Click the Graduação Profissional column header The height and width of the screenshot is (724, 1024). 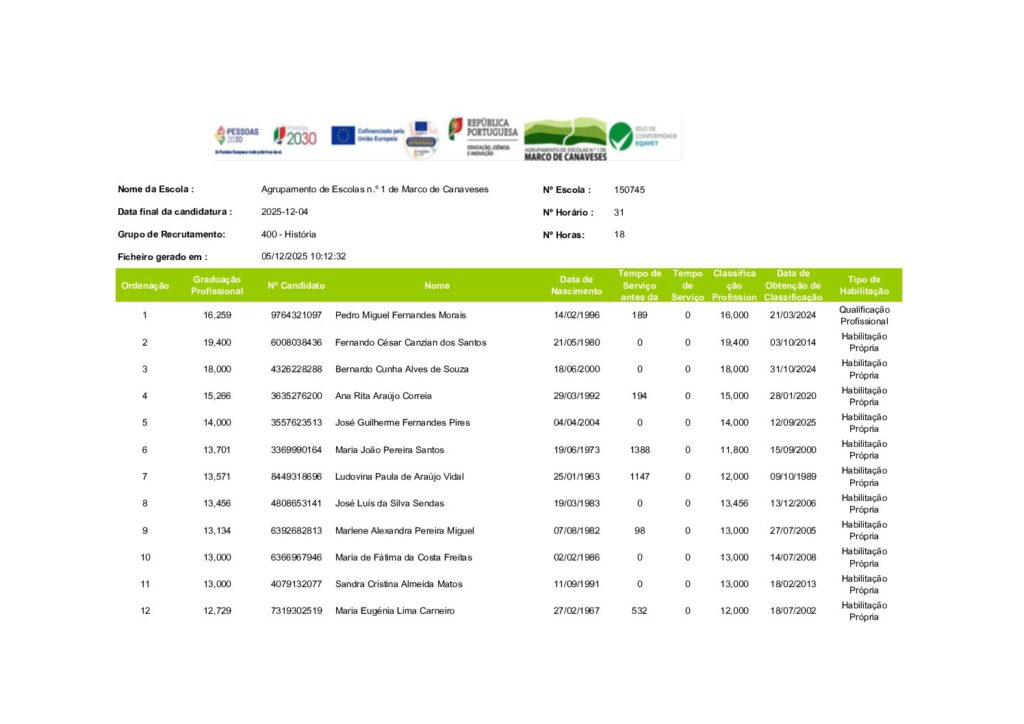click(x=217, y=286)
